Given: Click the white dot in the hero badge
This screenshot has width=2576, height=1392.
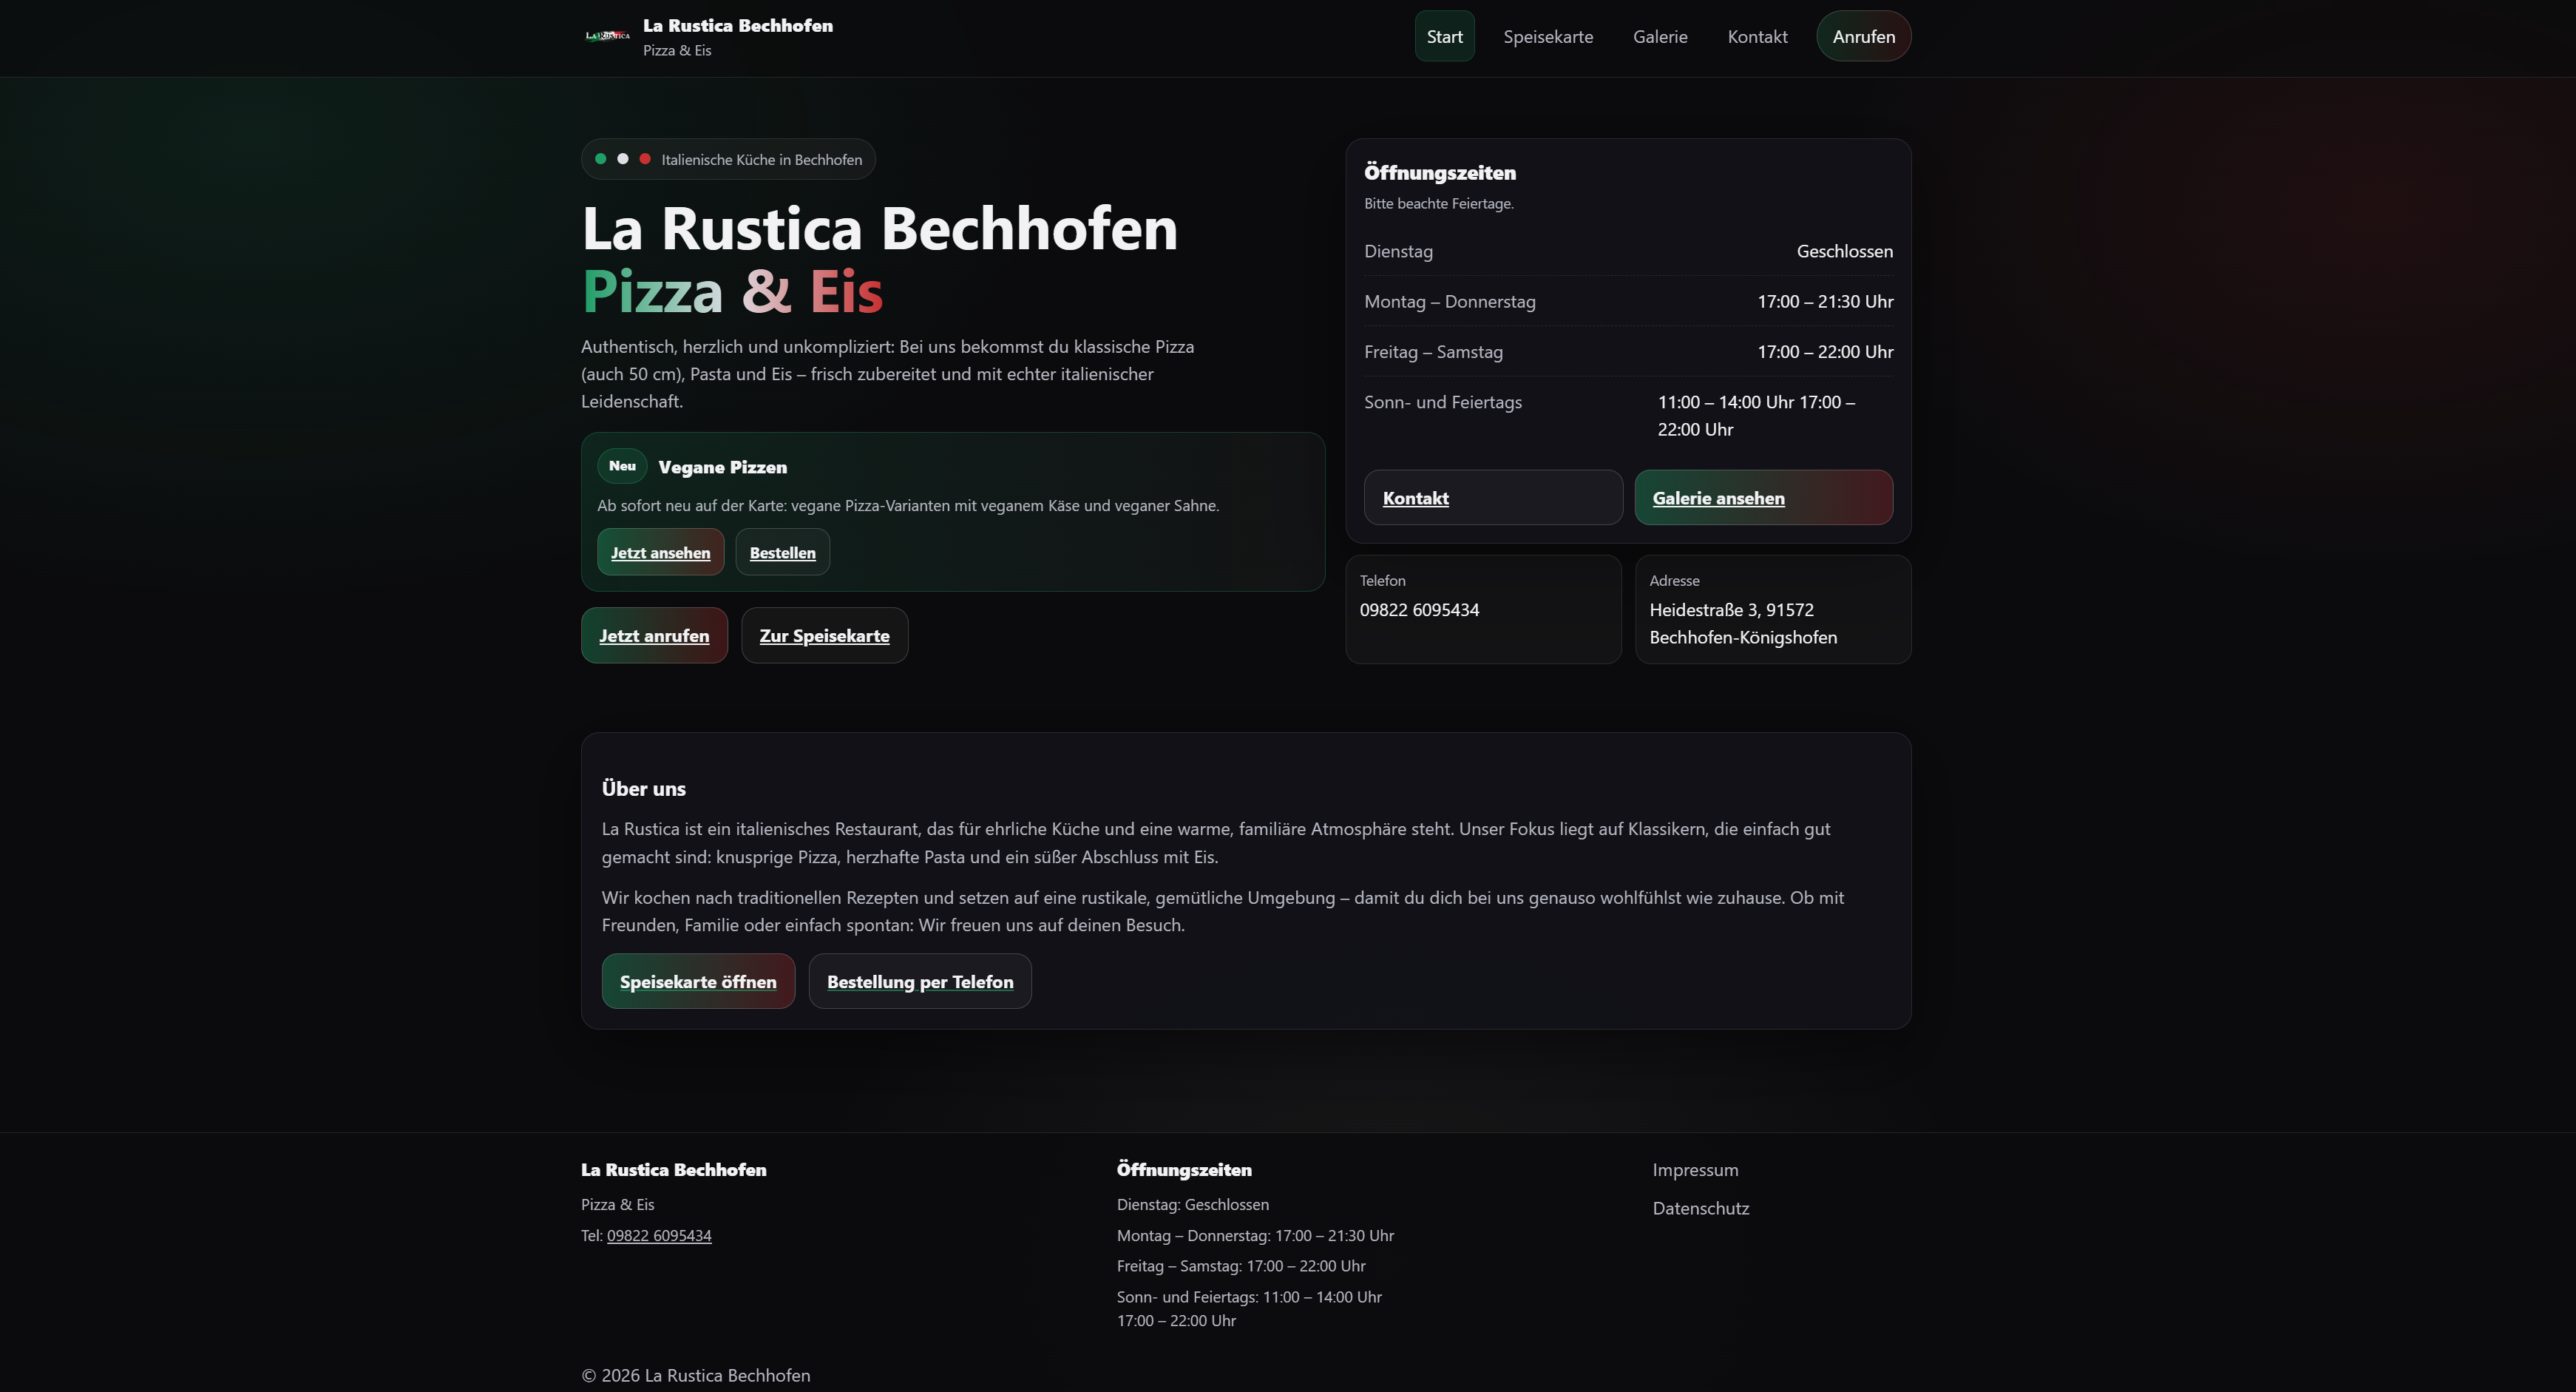Looking at the screenshot, I should coord(623,158).
